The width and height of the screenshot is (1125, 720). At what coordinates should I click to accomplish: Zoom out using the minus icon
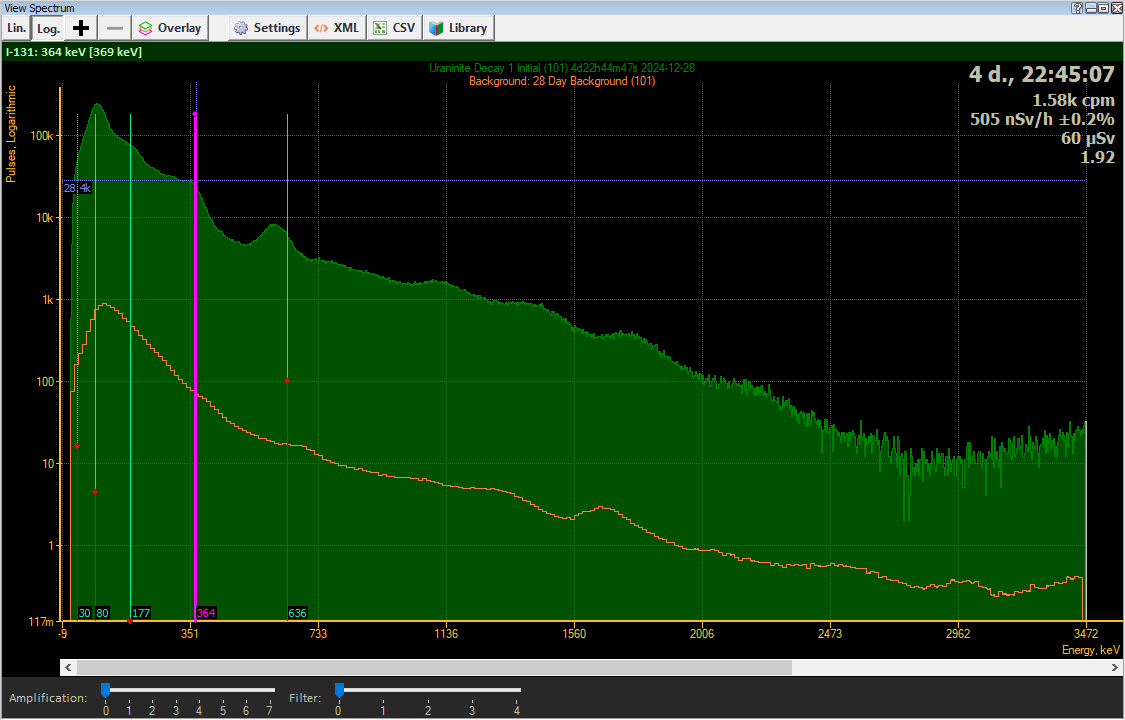click(x=115, y=28)
